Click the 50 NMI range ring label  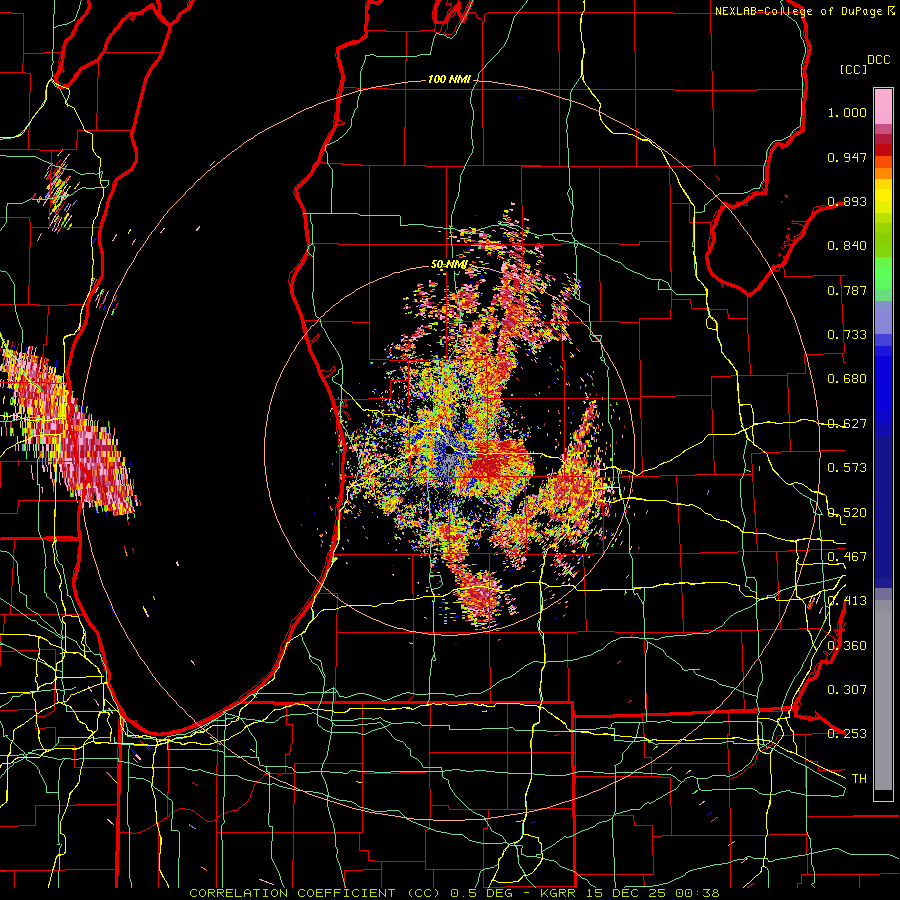click(449, 264)
